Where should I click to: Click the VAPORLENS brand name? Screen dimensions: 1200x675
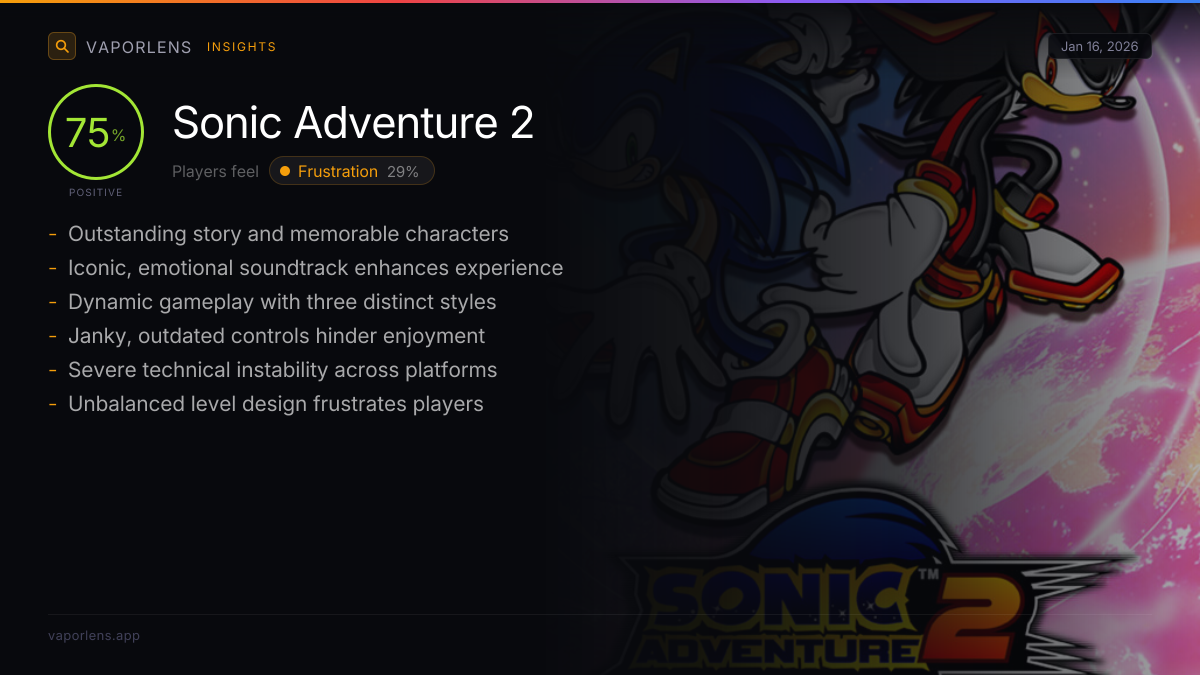click(138, 47)
